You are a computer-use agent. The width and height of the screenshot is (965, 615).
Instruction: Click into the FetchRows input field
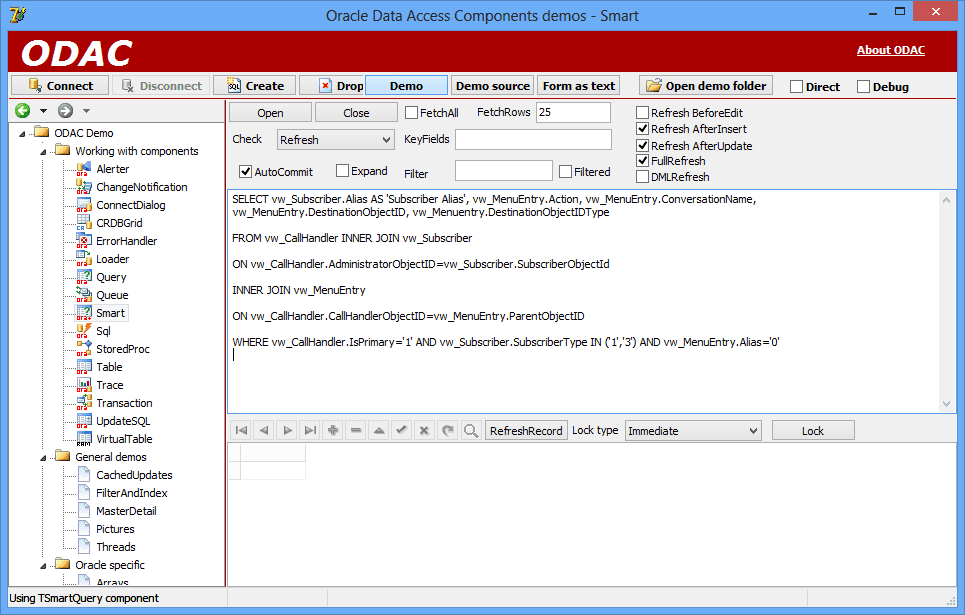pos(573,112)
